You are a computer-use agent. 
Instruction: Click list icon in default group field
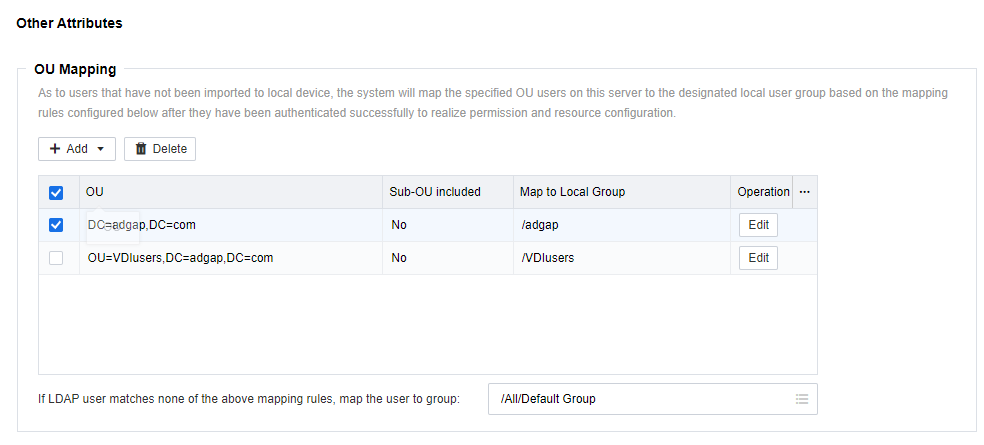click(x=801, y=399)
